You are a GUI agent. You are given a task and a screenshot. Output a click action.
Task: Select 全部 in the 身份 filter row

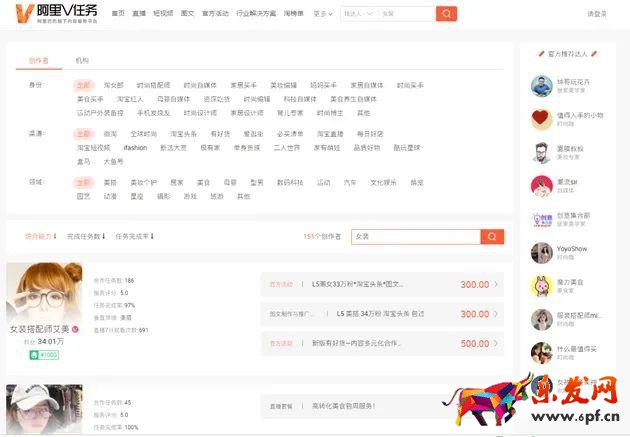(x=83, y=85)
